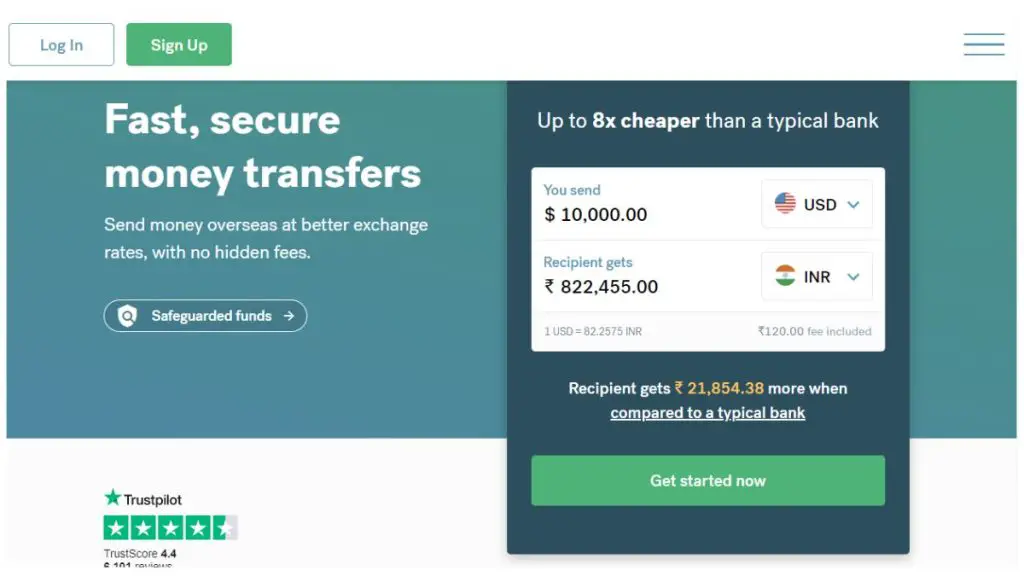This screenshot has height=576, width=1024.
Task: Click the TrustScore 4.4 text
Action: pyautogui.click(x=140, y=554)
